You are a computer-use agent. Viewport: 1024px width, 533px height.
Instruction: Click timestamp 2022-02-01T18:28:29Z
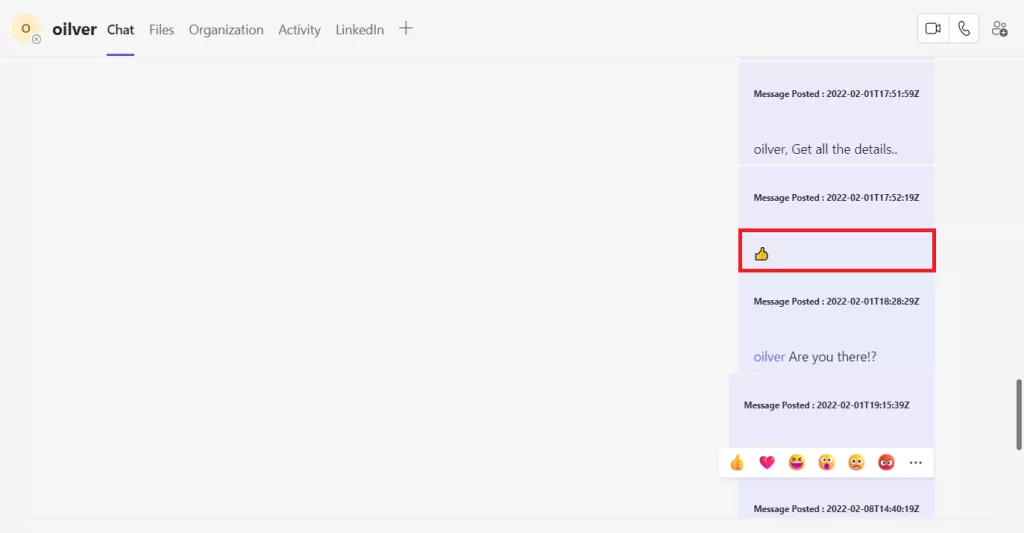872,301
